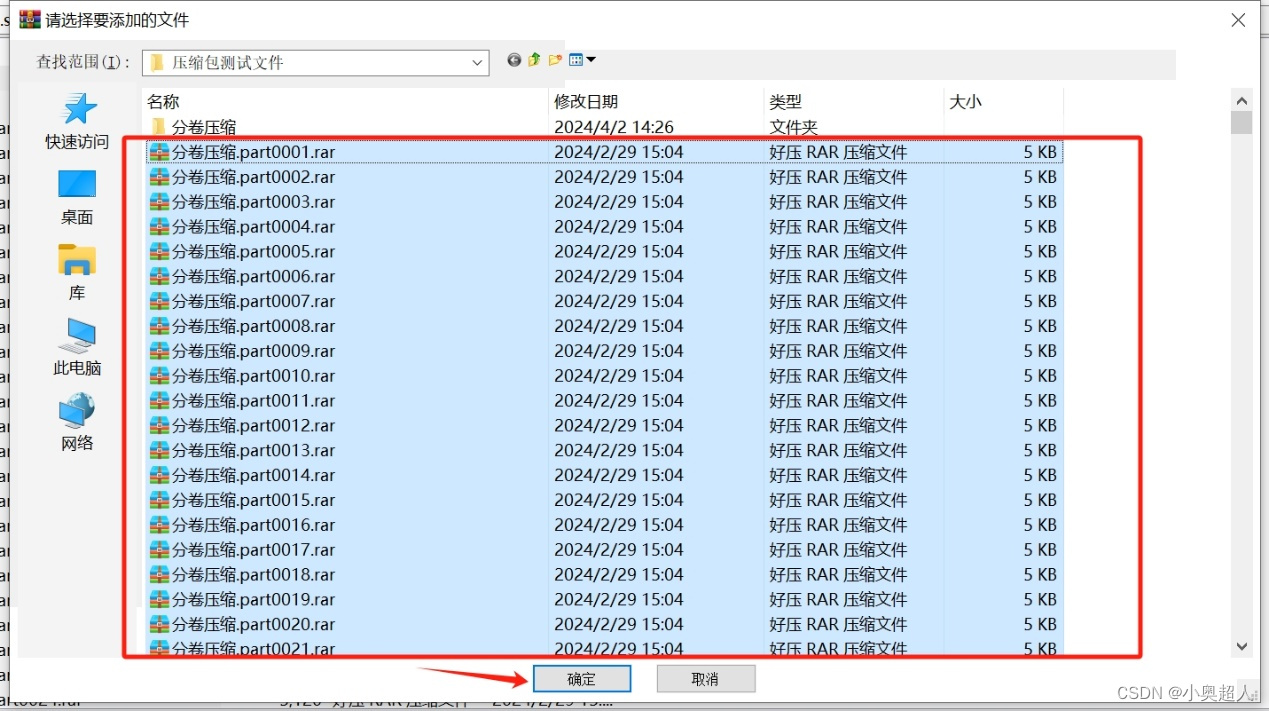Click the 文件夹 type of 分卷压缩 folder
The width and height of the screenshot is (1269, 711).
pyautogui.click(x=793, y=127)
